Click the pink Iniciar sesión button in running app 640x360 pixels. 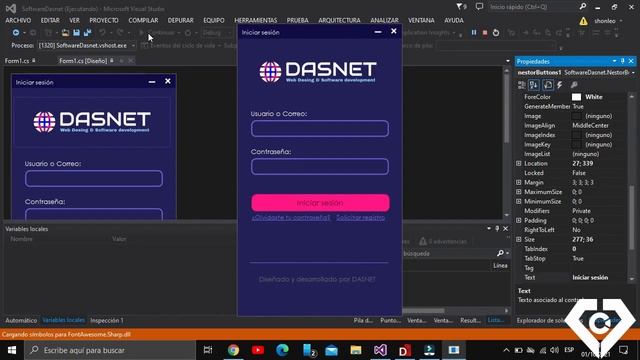320,203
